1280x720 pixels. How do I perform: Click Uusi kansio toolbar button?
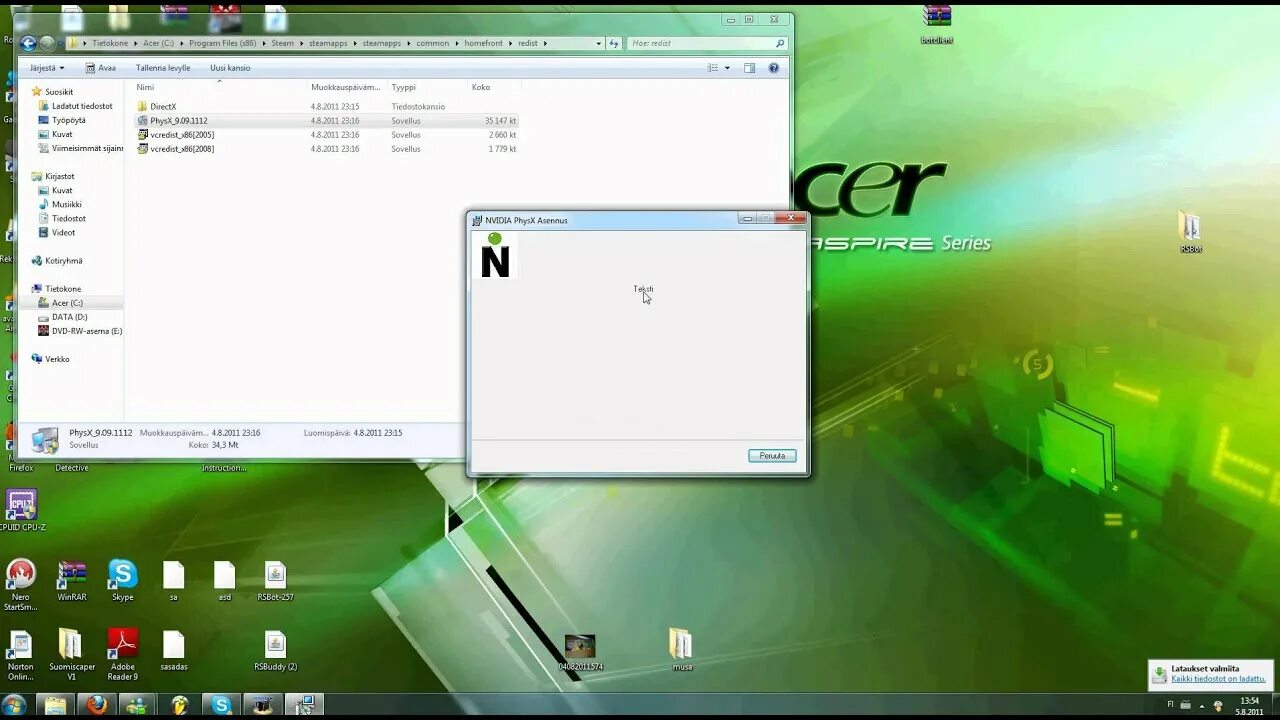(230, 68)
